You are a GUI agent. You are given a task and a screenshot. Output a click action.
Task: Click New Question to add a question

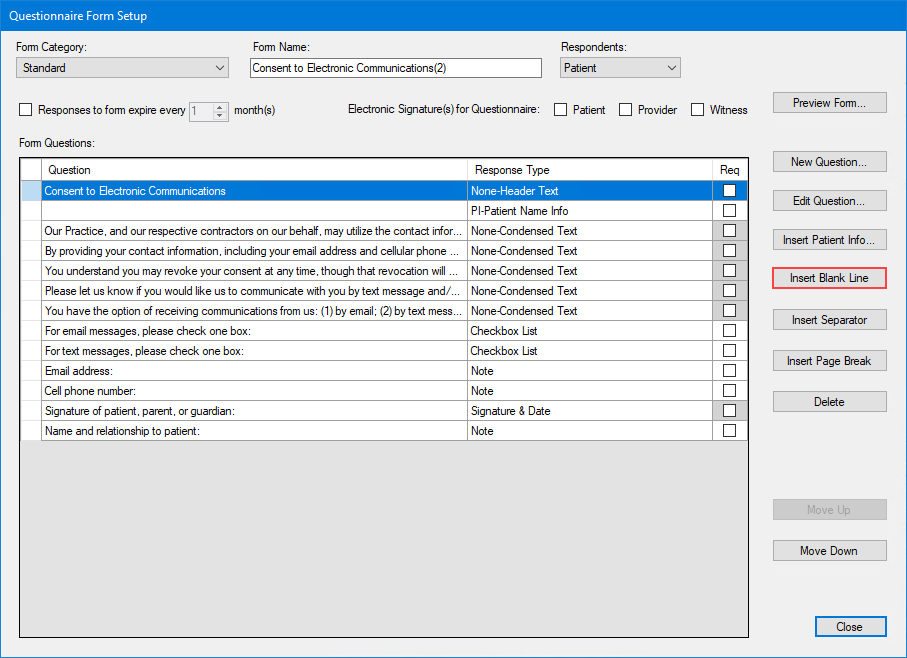tap(829, 161)
